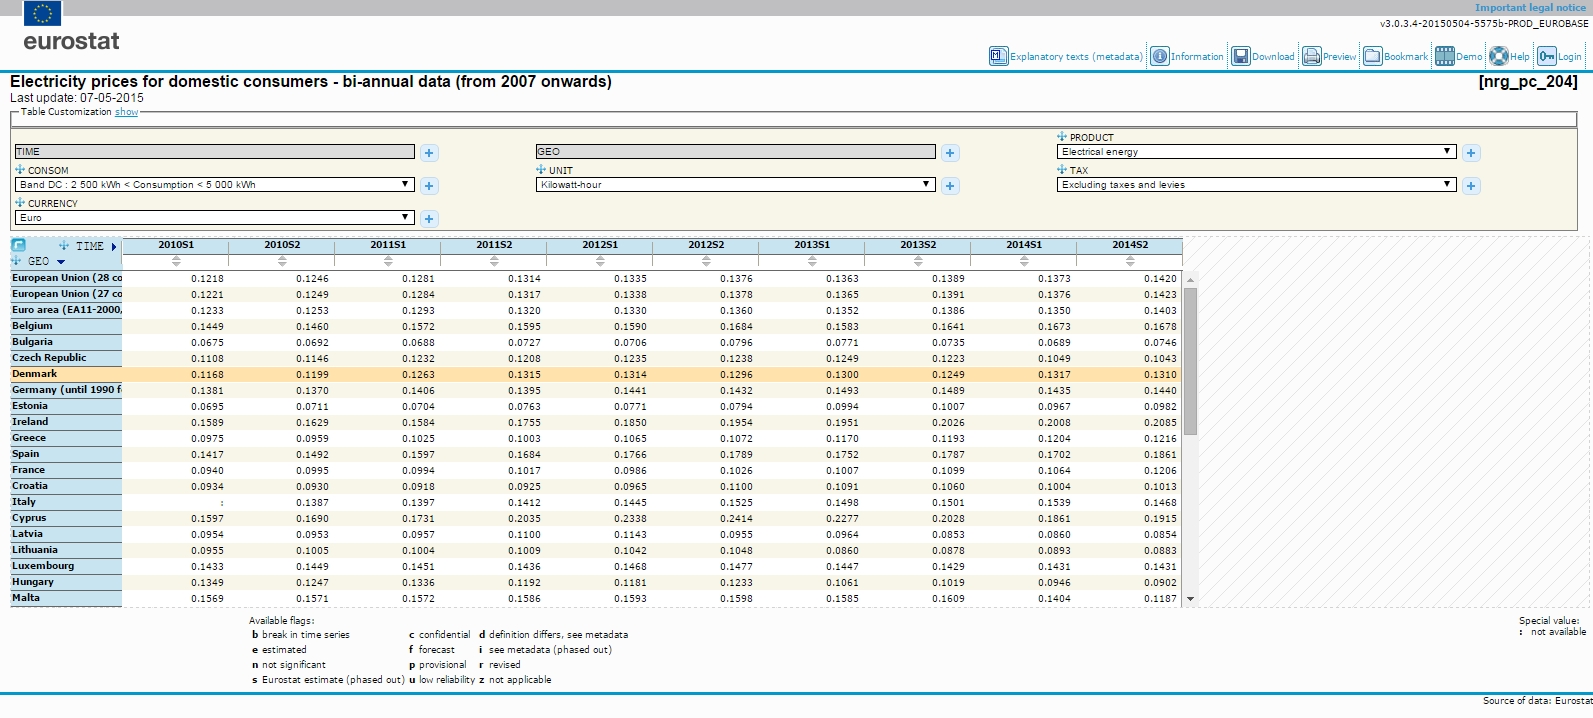Open the PRODUCT dropdown (Electrical energy)
1593x718 pixels.
click(1256, 152)
